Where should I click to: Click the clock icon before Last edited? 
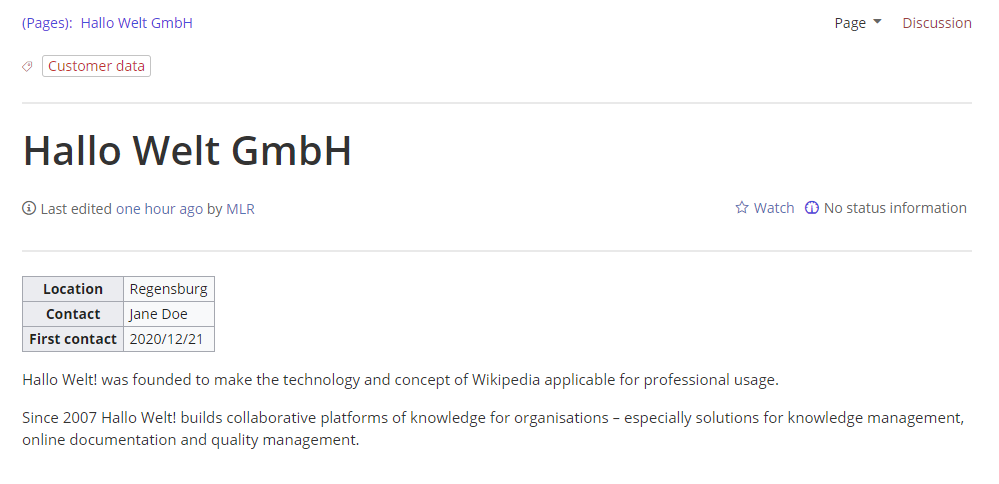tap(29, 209)
